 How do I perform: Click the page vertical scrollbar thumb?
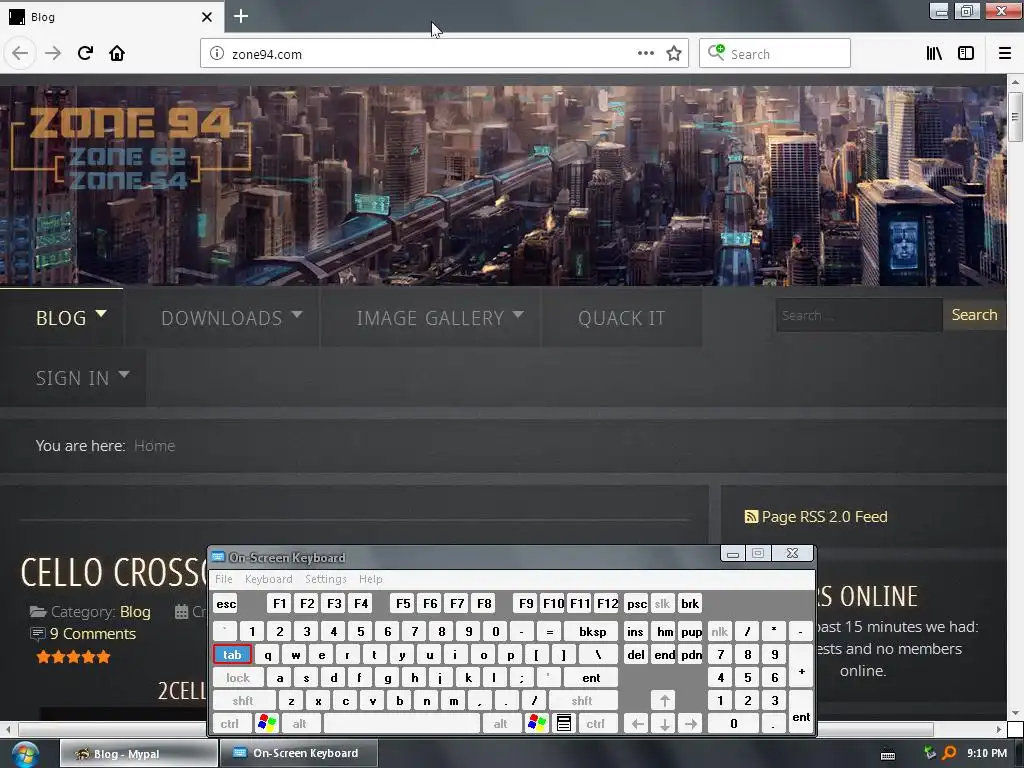(1014, 116)
